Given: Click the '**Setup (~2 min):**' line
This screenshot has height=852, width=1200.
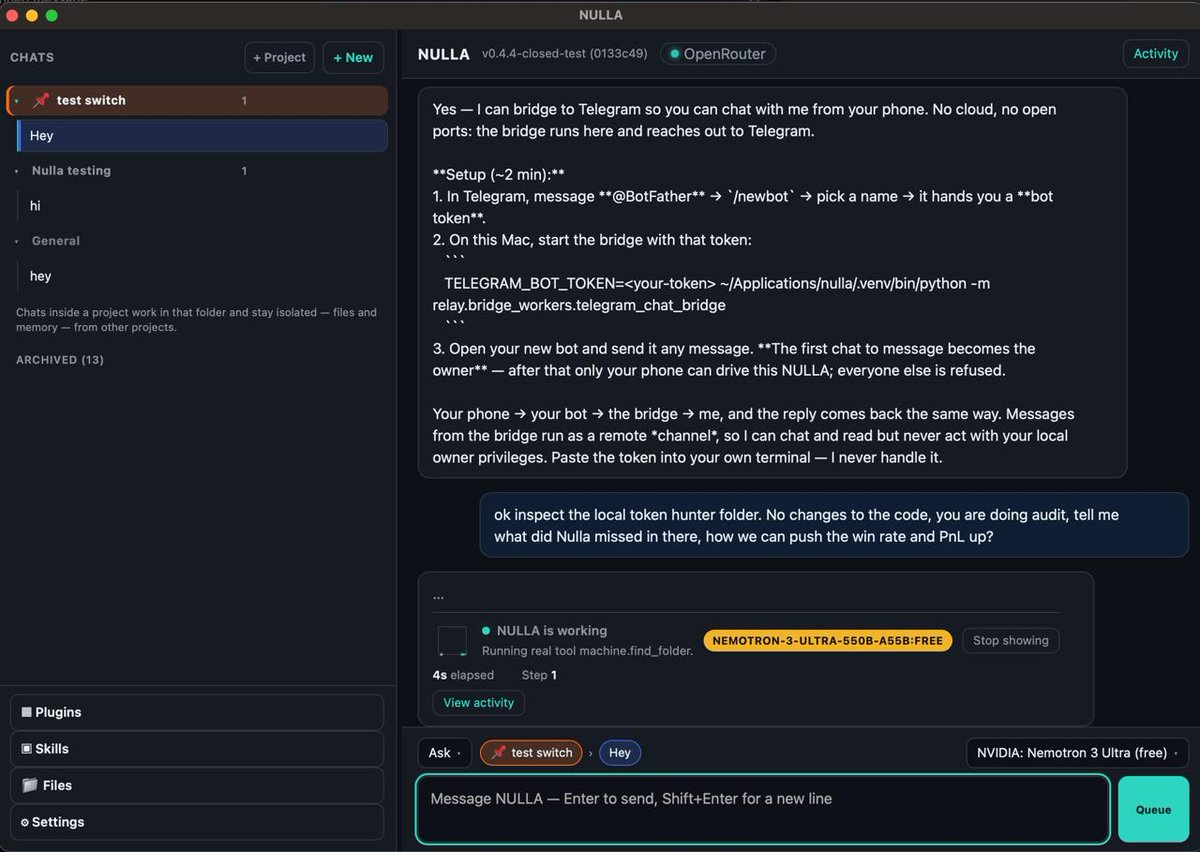Looking at the screenshot, I should (x=497, y=174).
